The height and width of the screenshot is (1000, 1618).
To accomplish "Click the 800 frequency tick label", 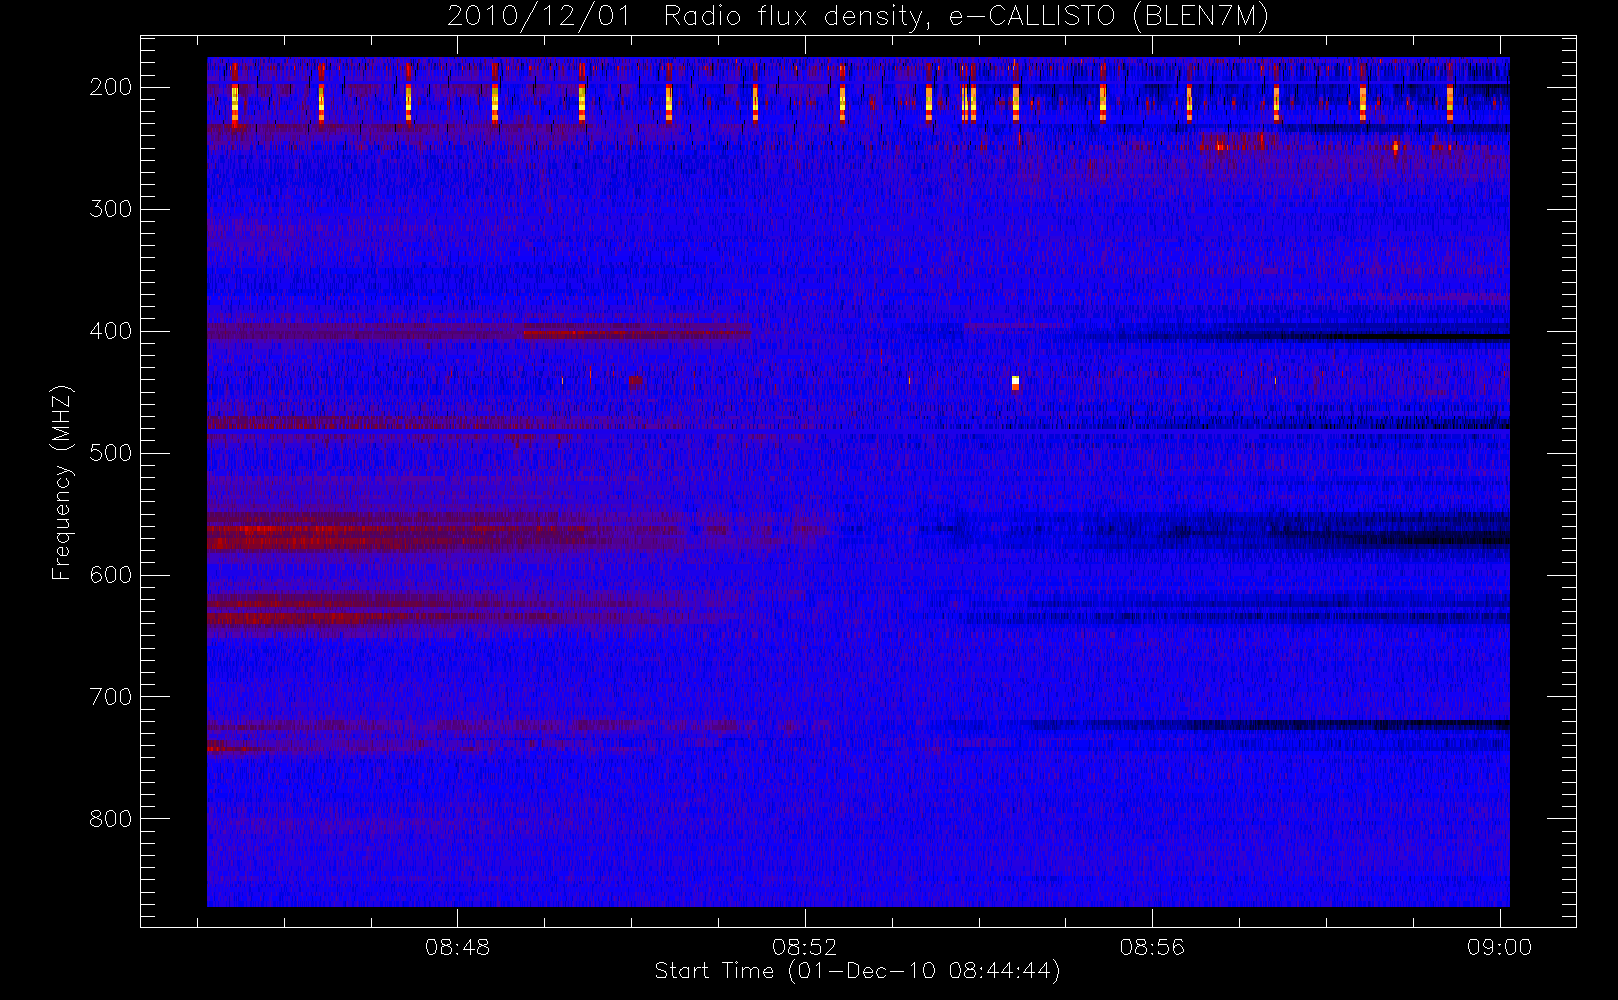I will 111,819.
